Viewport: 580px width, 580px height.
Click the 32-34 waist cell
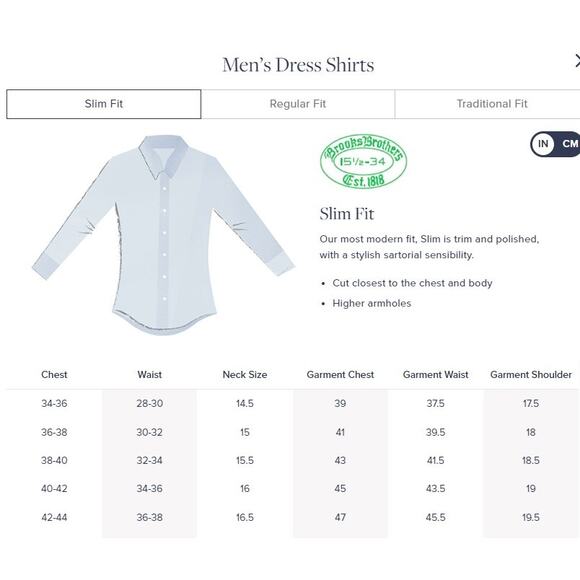(149, 461)
